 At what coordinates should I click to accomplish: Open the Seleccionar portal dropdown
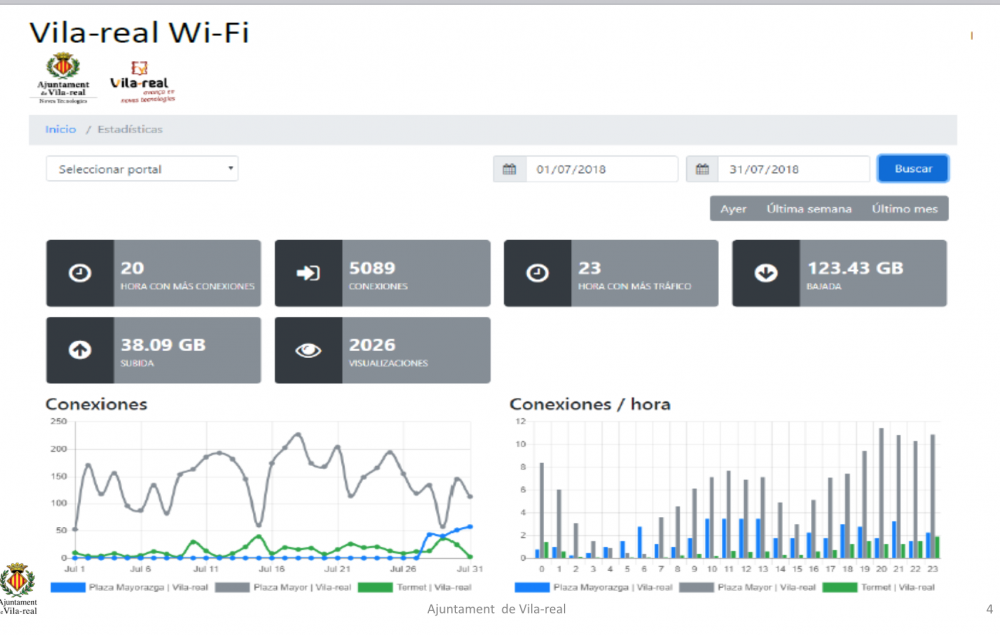(142, 169)
